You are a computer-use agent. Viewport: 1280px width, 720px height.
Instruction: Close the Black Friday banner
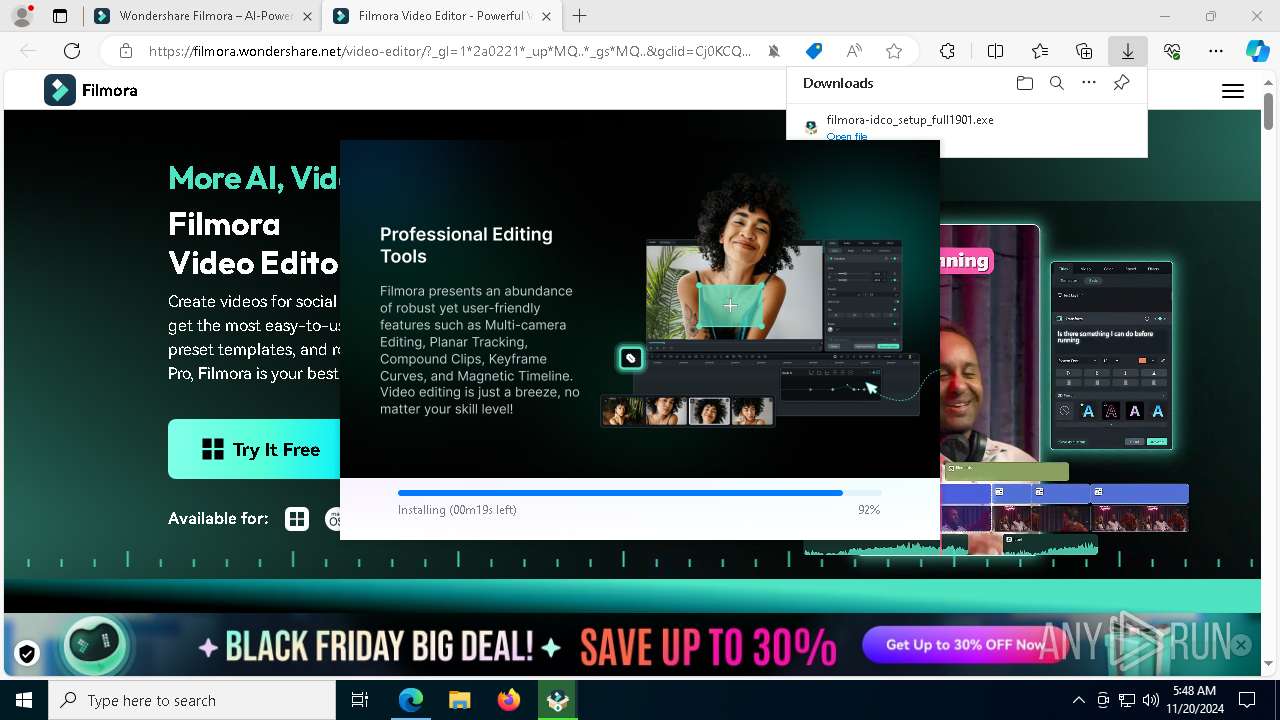(x=1241, y=645)
